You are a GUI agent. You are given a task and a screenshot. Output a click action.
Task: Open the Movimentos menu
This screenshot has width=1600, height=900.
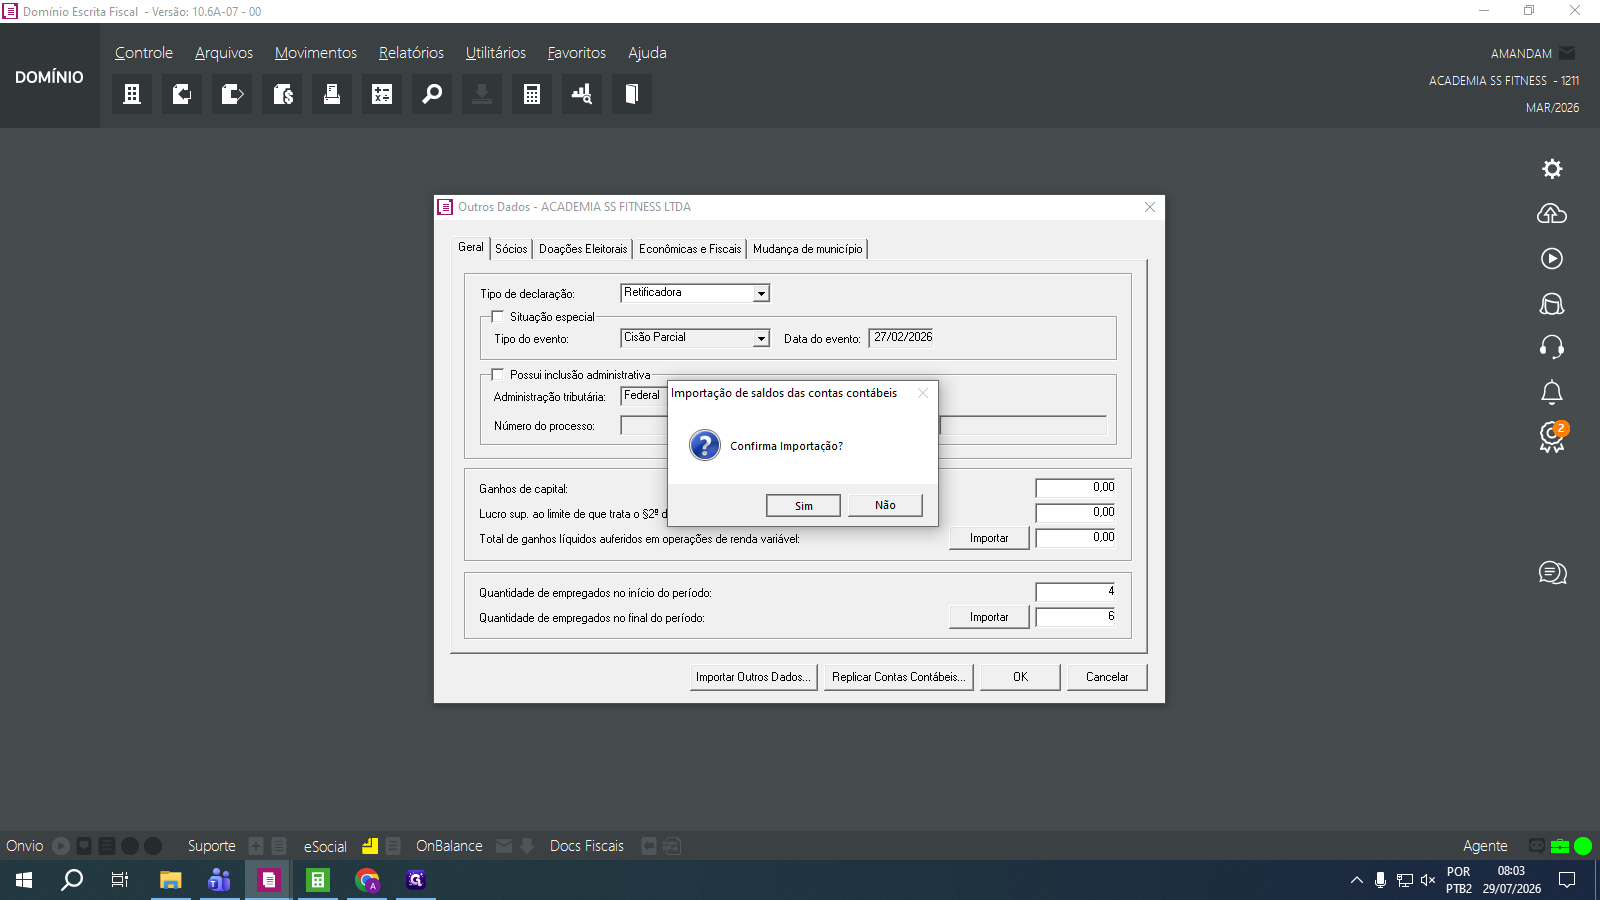point(316,53)
